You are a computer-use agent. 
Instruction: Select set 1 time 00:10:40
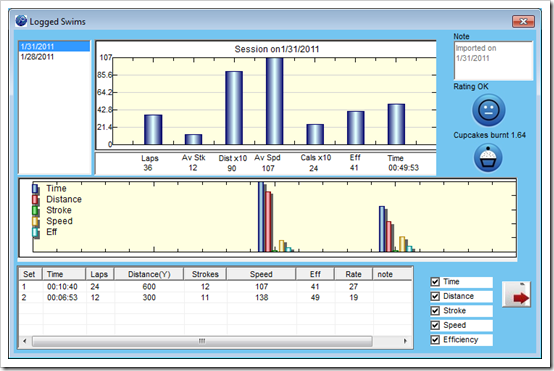(x=62, y=287)
